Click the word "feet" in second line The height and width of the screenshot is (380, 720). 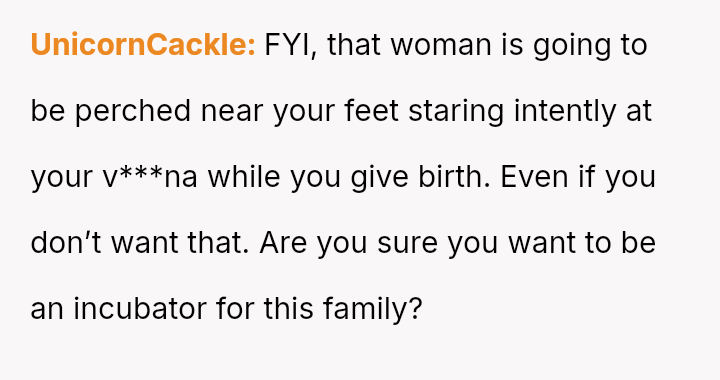[371, 111]
